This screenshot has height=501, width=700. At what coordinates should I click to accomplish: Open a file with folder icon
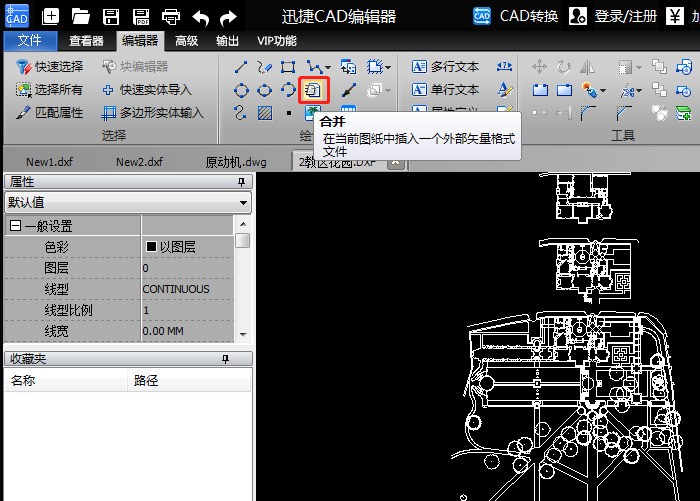(81, 17)
